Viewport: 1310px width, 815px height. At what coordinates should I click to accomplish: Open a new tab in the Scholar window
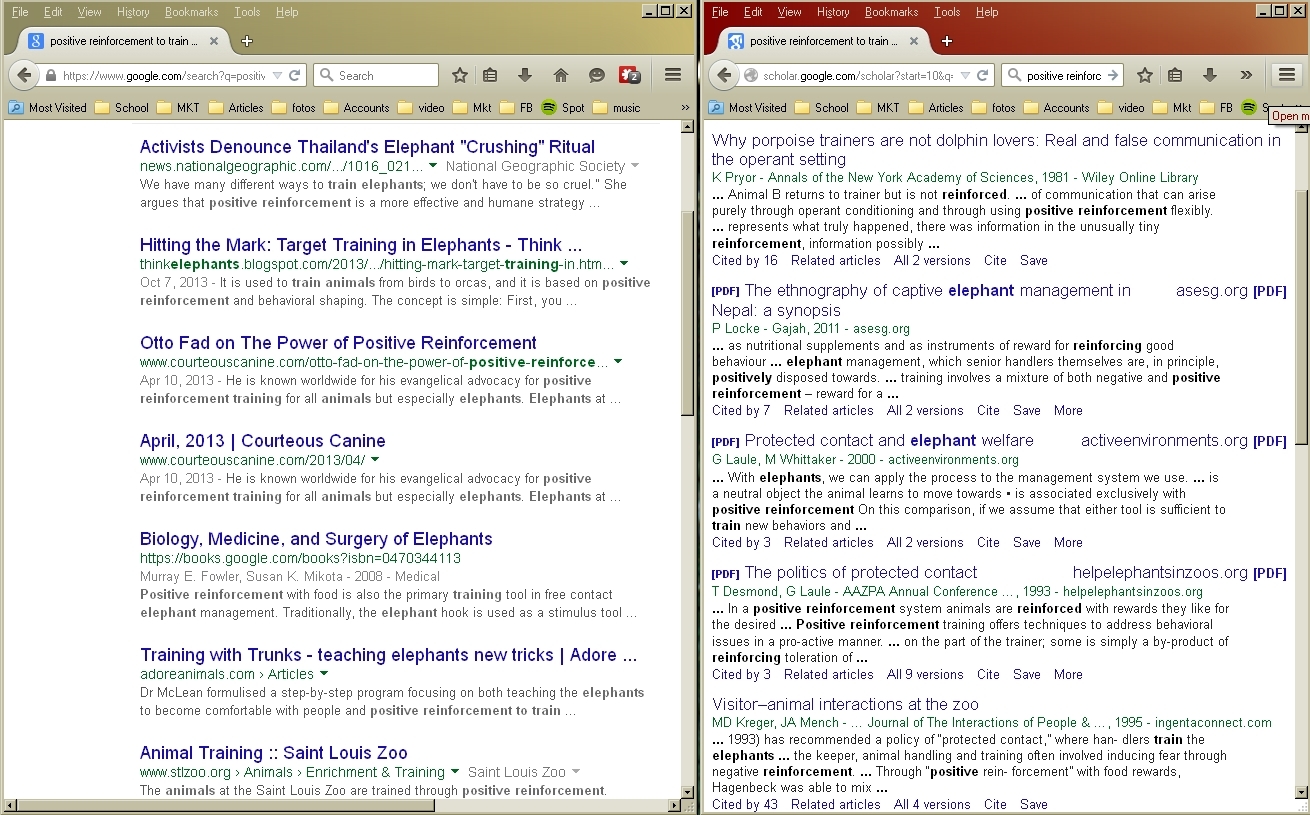(947, 41)
